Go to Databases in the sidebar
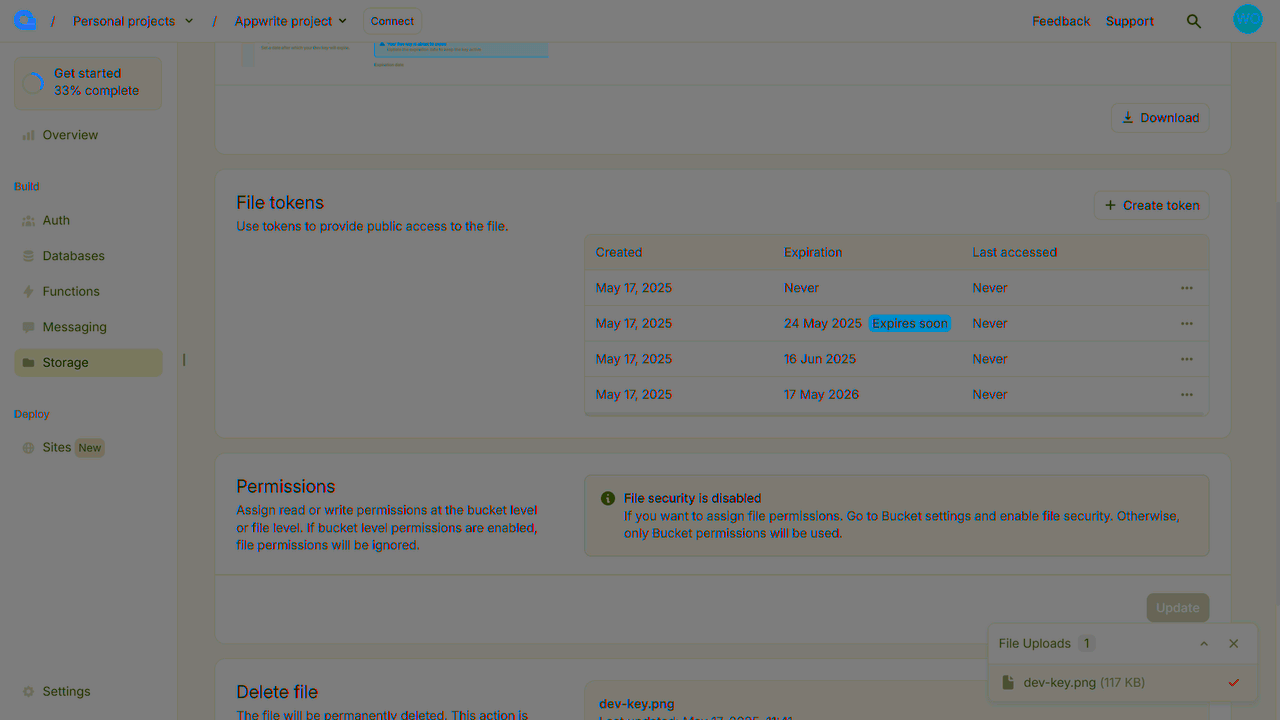Image resolution: width=1280 pixels, height=720 pixels. click(x=73, y=256)
